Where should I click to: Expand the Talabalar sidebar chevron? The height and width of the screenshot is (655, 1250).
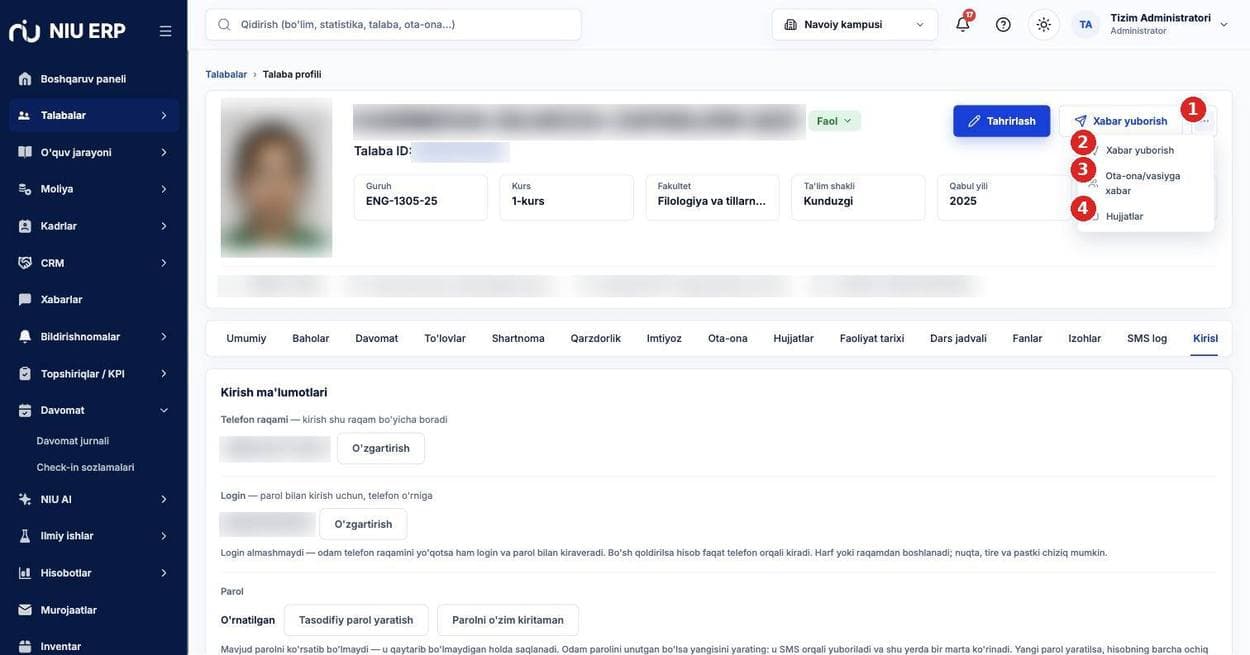coord(164,116)
